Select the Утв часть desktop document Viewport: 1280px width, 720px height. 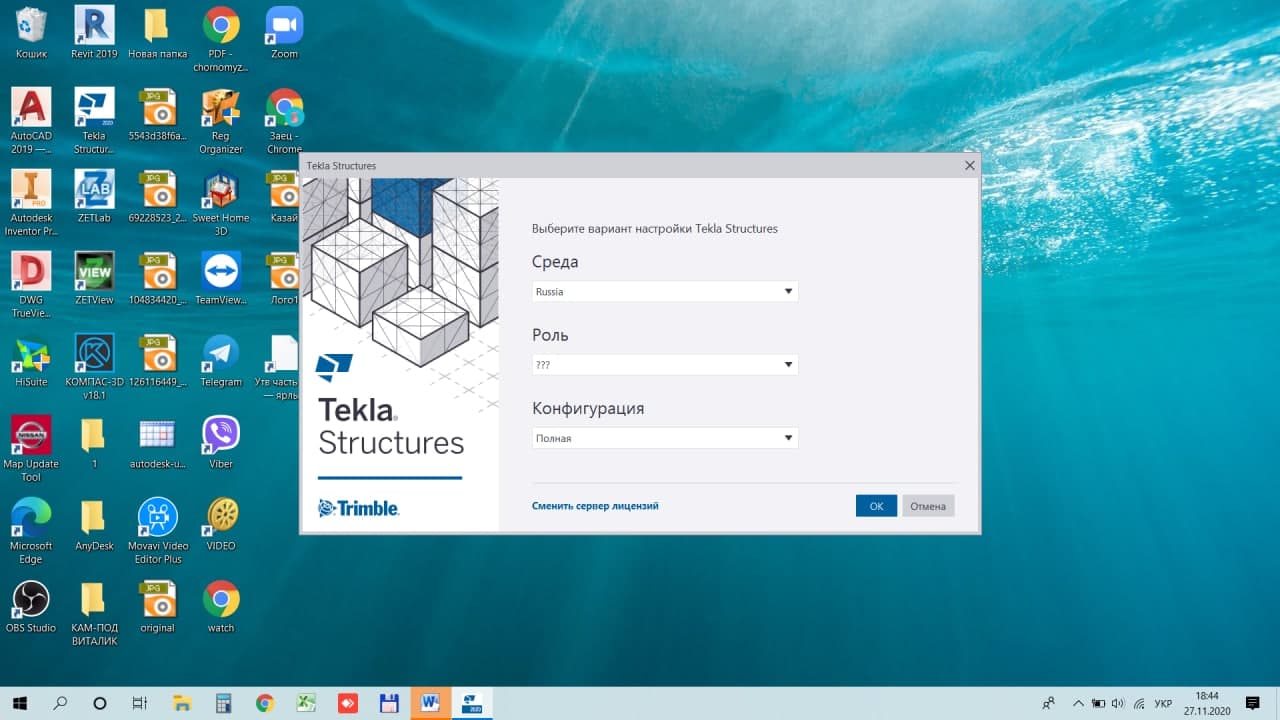pyautogui.click(x=280, y=367)
